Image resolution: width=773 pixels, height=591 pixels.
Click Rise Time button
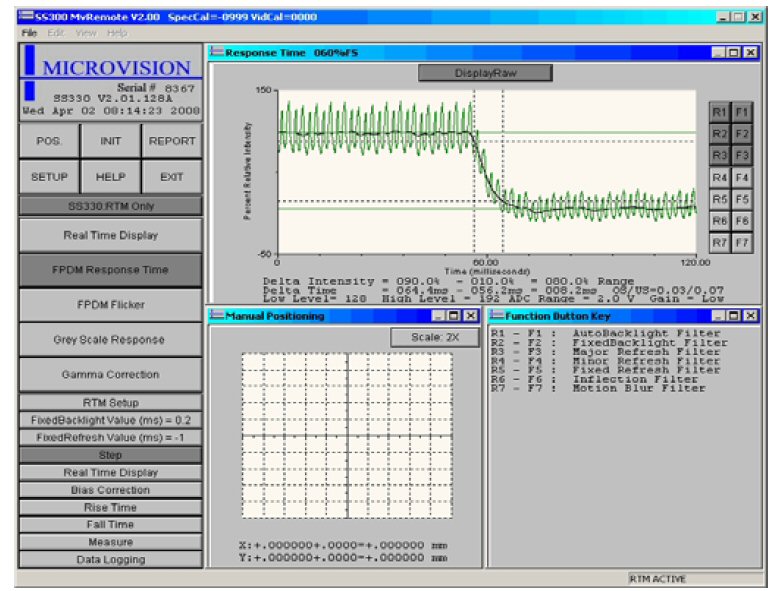pos(111,507)
